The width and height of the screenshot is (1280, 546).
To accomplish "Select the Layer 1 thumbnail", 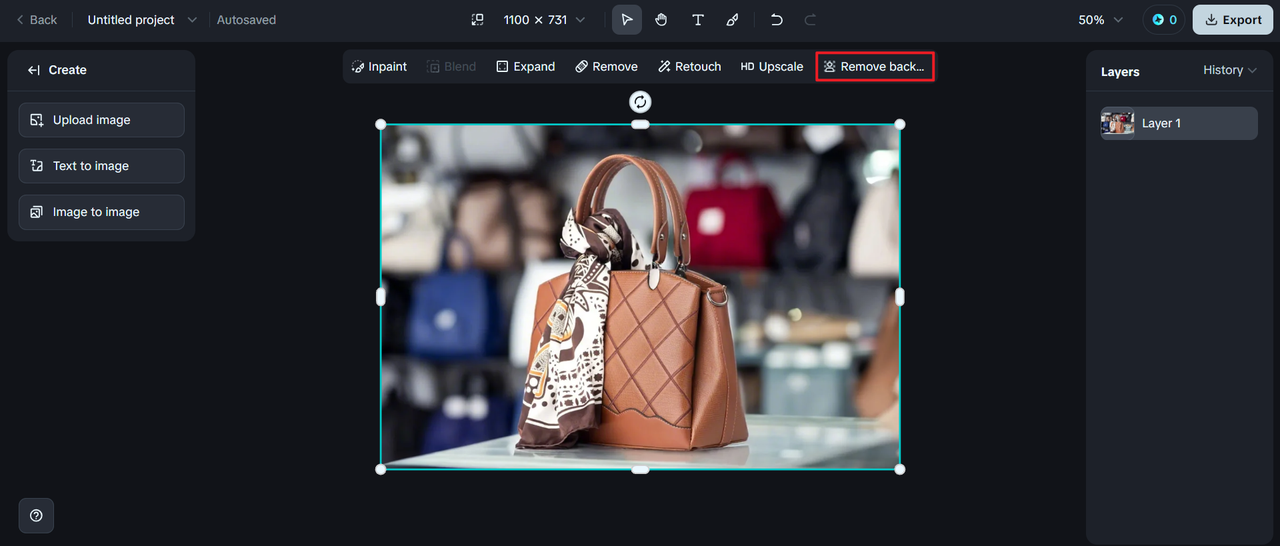I will click(x=1118, y=124).
